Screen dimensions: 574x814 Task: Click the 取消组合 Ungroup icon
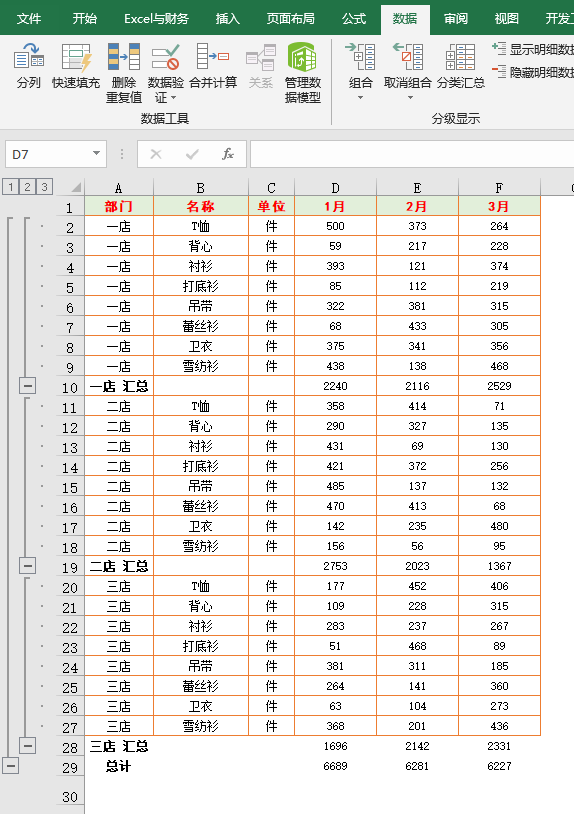pos(407,57)
